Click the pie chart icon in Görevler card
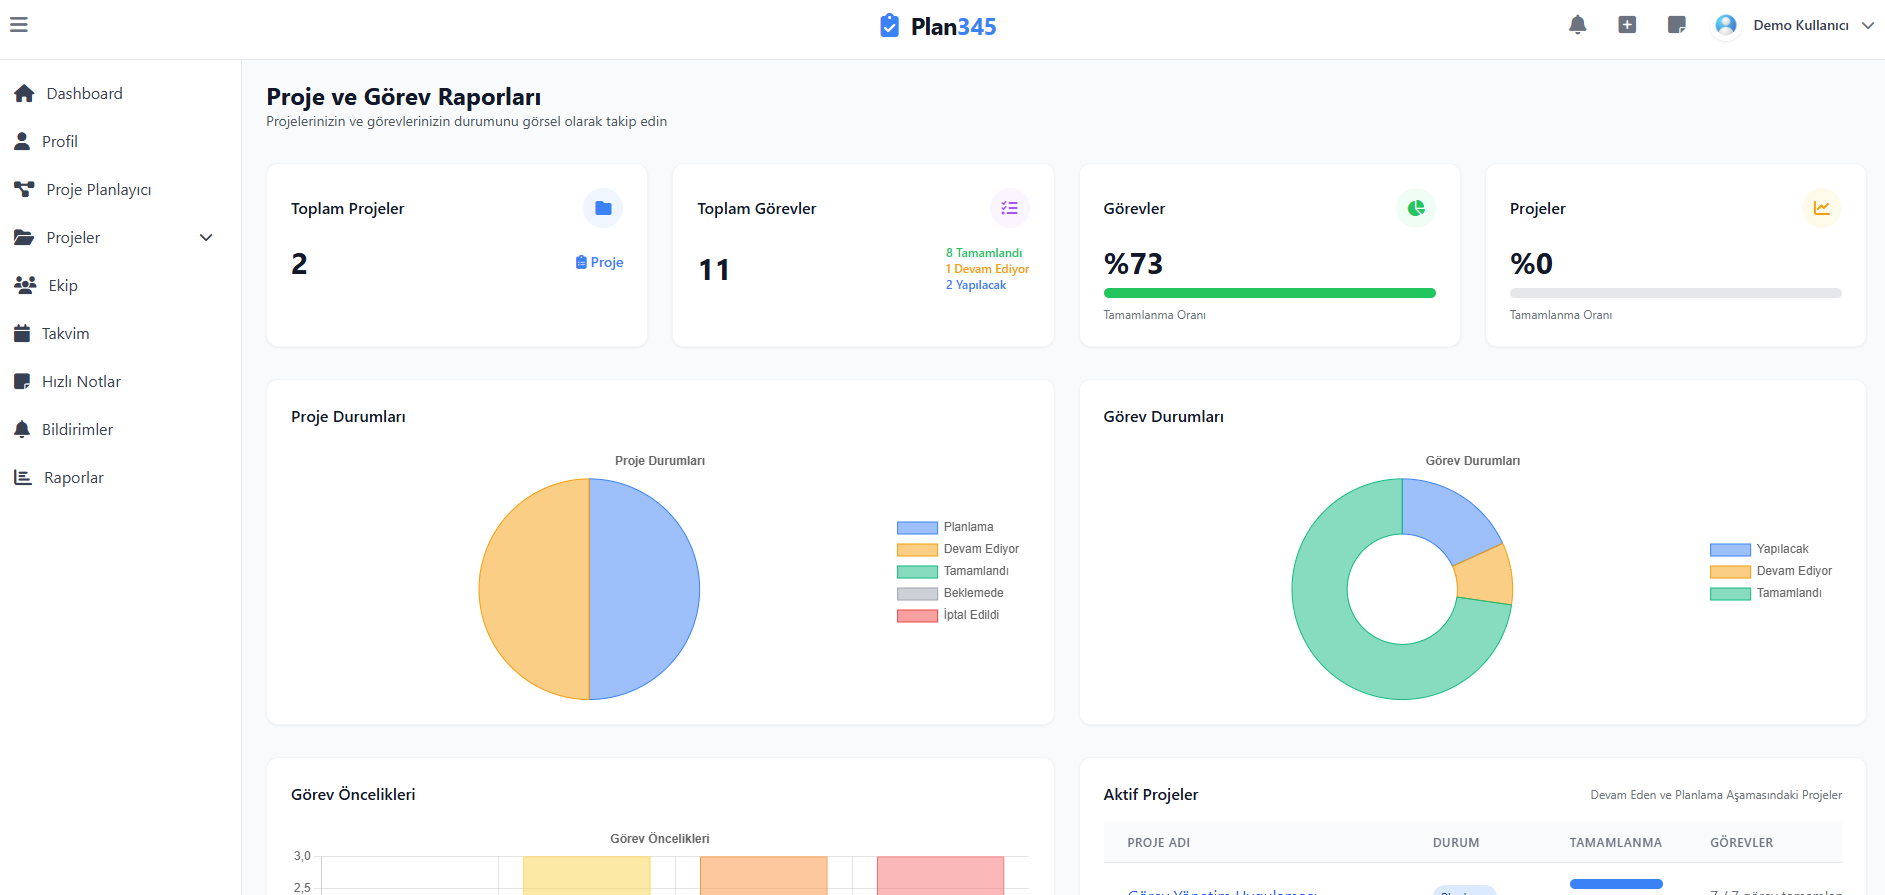 tap(1415, 208)
